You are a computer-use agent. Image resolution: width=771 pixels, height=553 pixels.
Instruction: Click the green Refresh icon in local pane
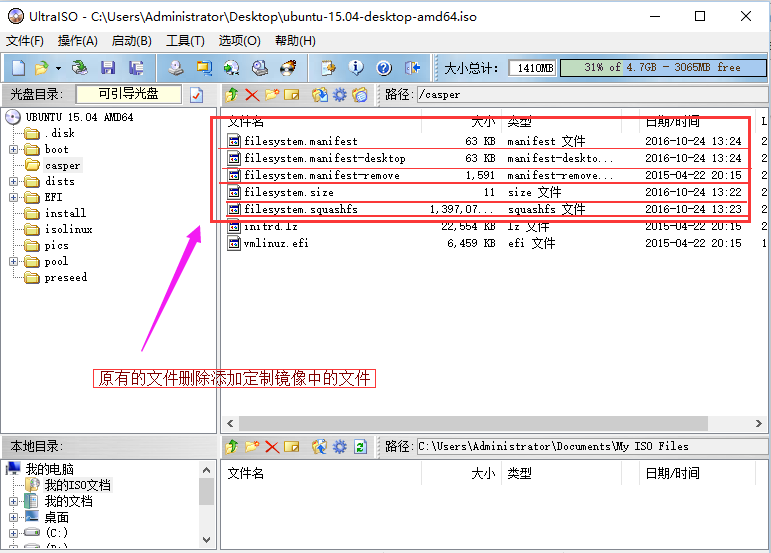click(360, 446)
